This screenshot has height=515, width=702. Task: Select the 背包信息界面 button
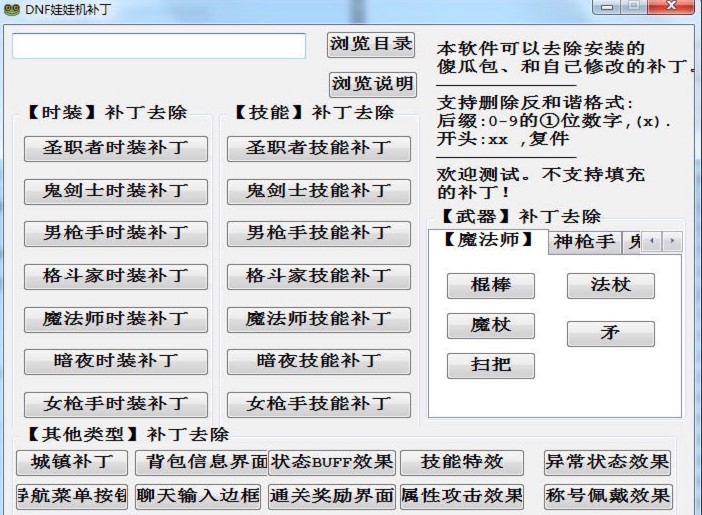tap(201, 463)
